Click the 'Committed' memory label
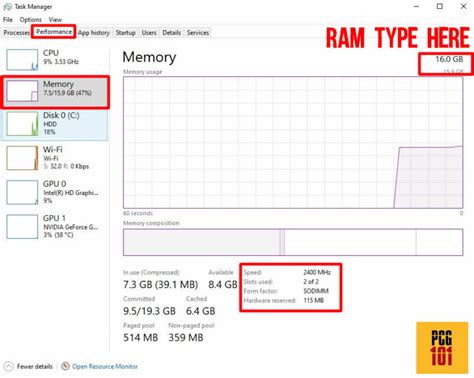This screenshot has height=378, width=474. coord(139,299)
